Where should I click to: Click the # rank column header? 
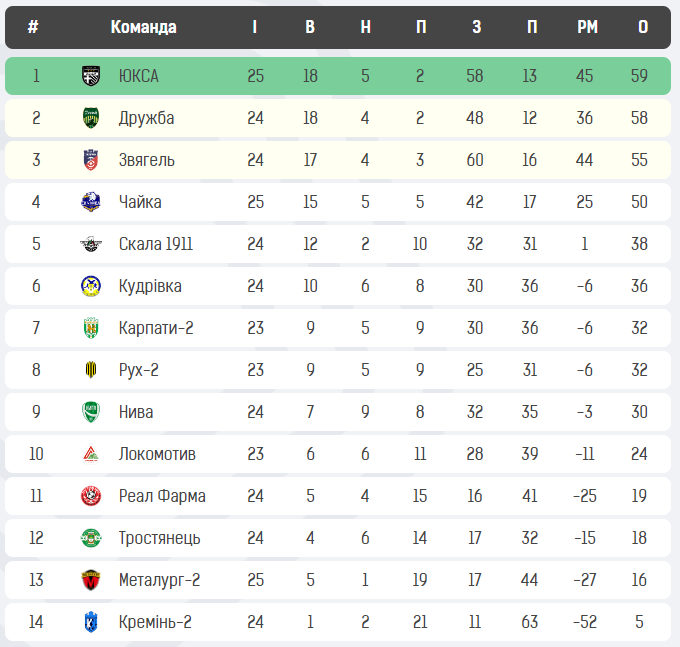pyautogui.click(x=33, y=27)
